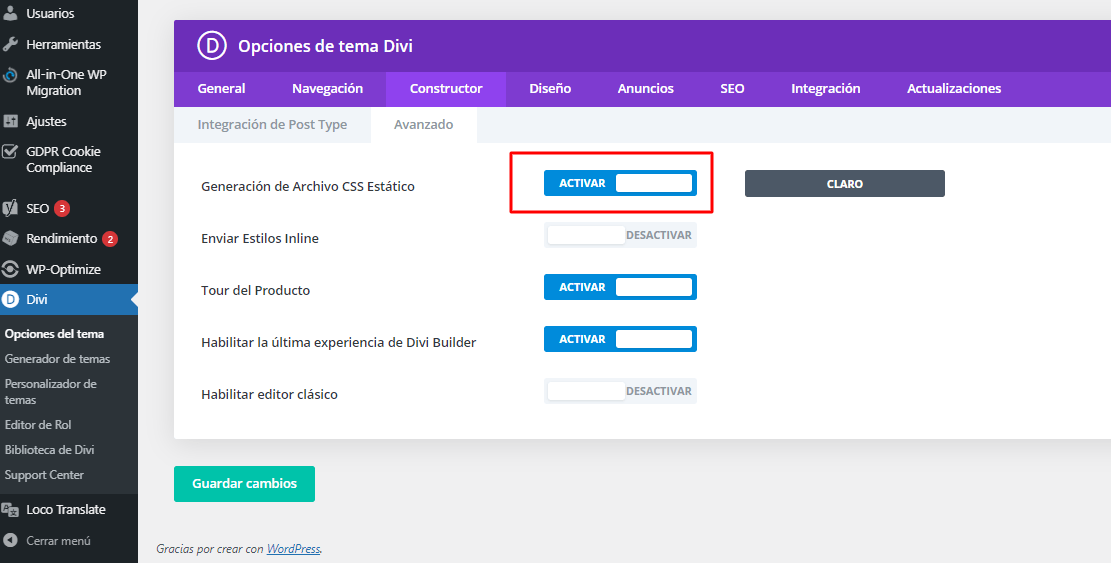This screenshot has width=1111, height=563.
Task: Toggle Habilitar editor clásico switch
Action: coord(620,391)
